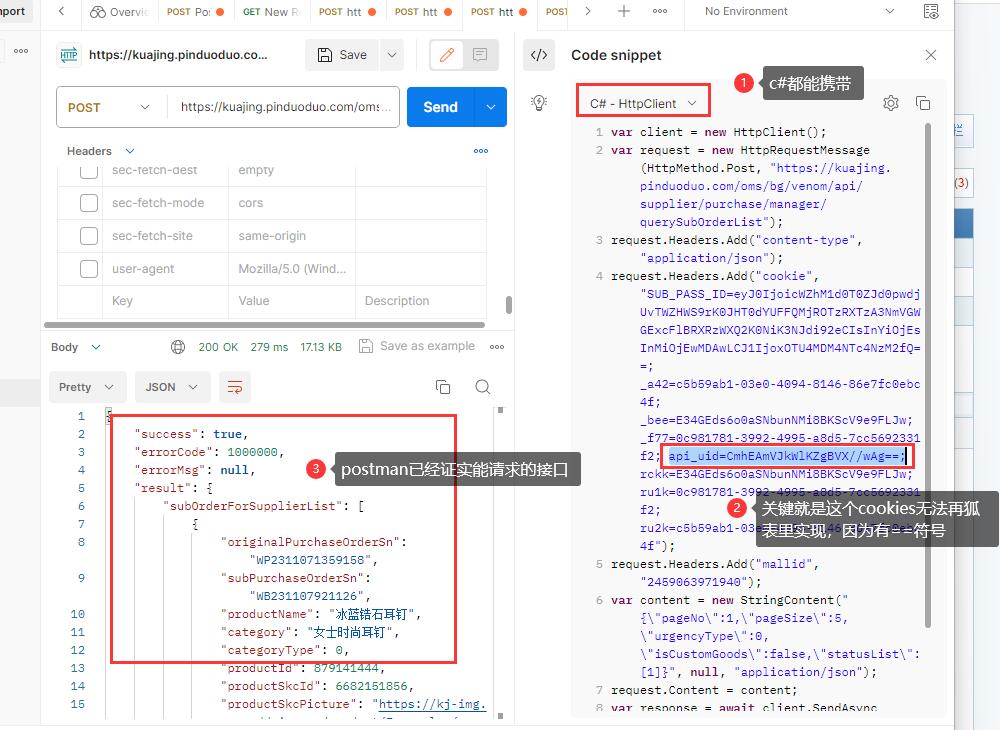Open the comments icon
This screenshot has width=1000, height=730.
pos(480,55)
